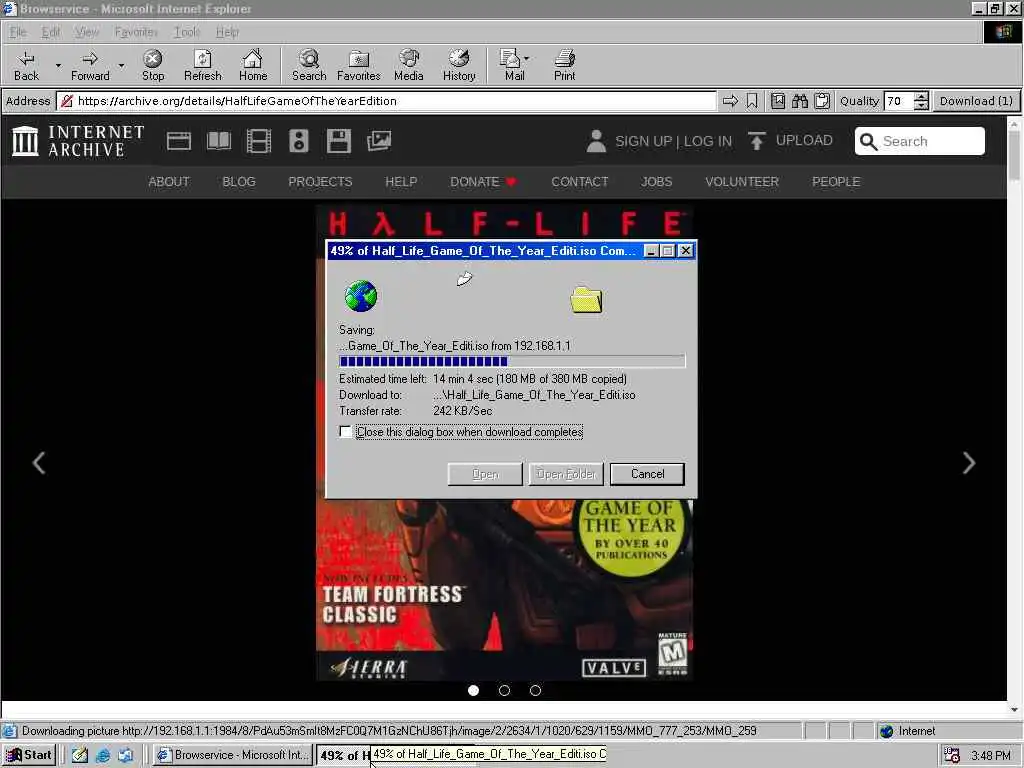Click the Internet Explorer quick launch icon
1024x768 pixels.
(x=103, y=756)
